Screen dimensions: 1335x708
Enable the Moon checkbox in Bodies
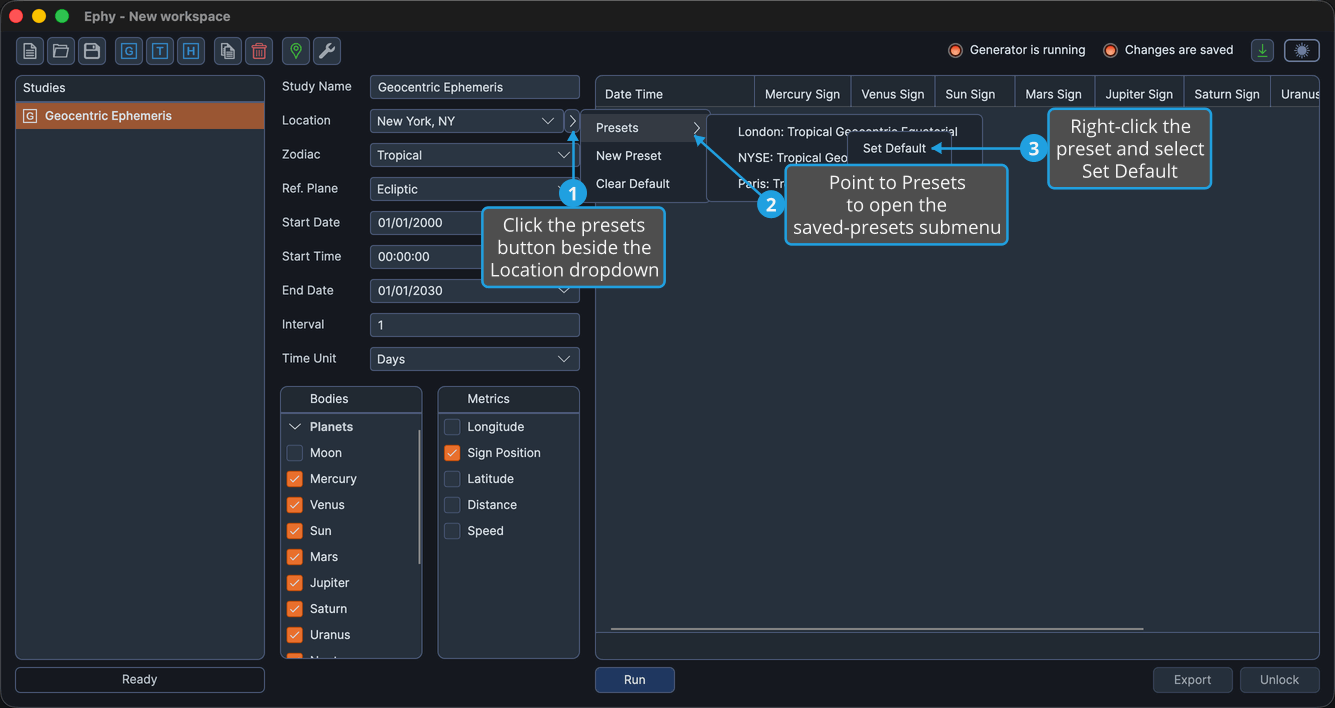pos(295,453)
